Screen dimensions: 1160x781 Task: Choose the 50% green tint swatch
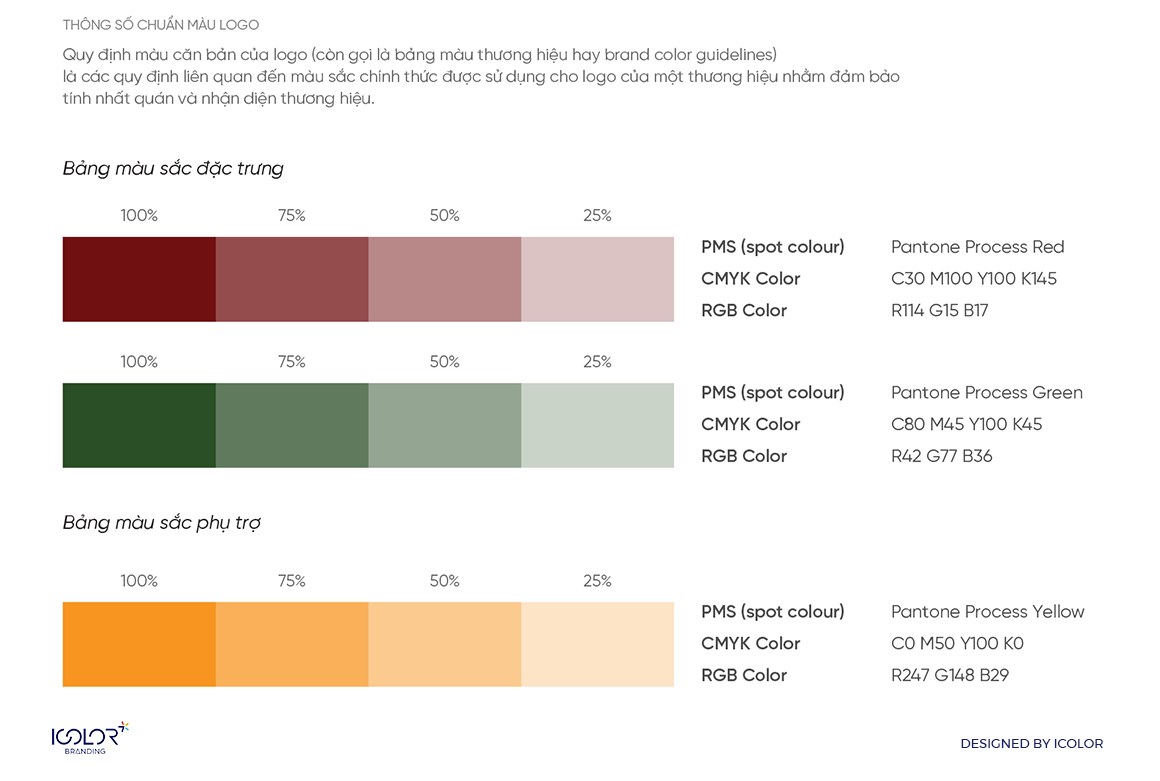click(x=445, y=425)
